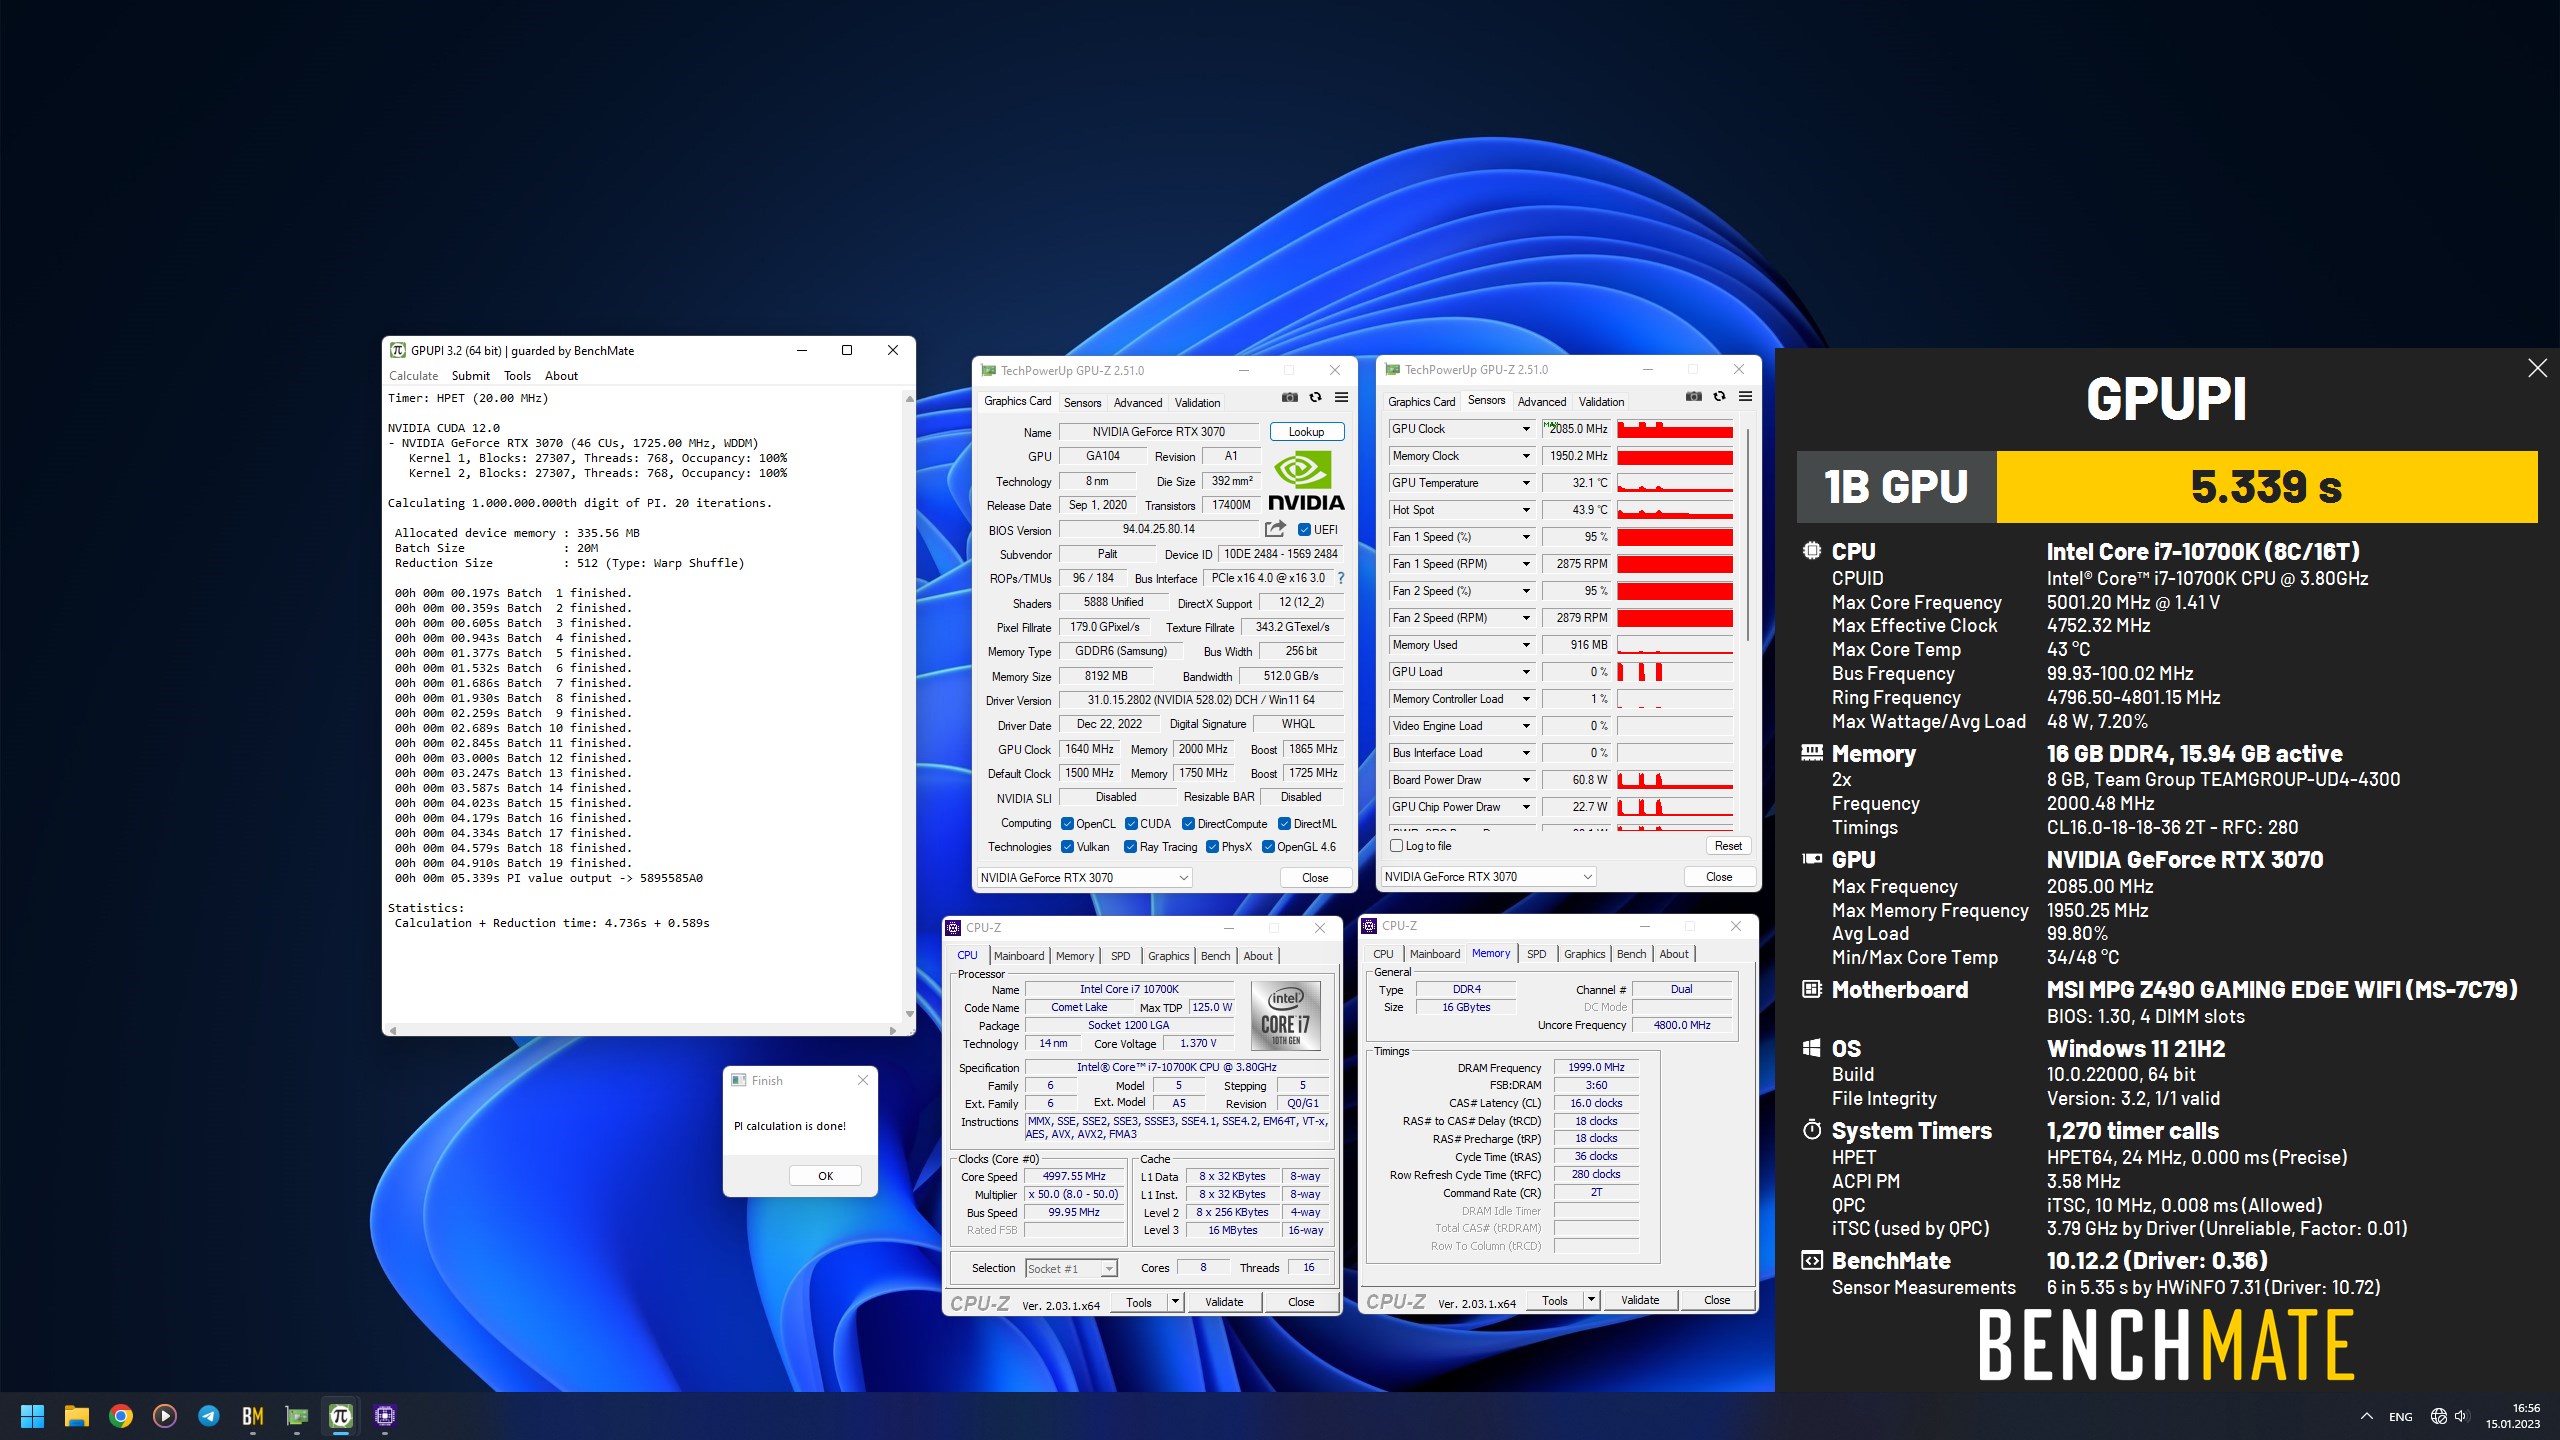Image resolution: width=2560 pixels, height=1440 pixels.
Task: Expand the Hot Spot sensor dropdown
Action: [x=1526, y=510]
